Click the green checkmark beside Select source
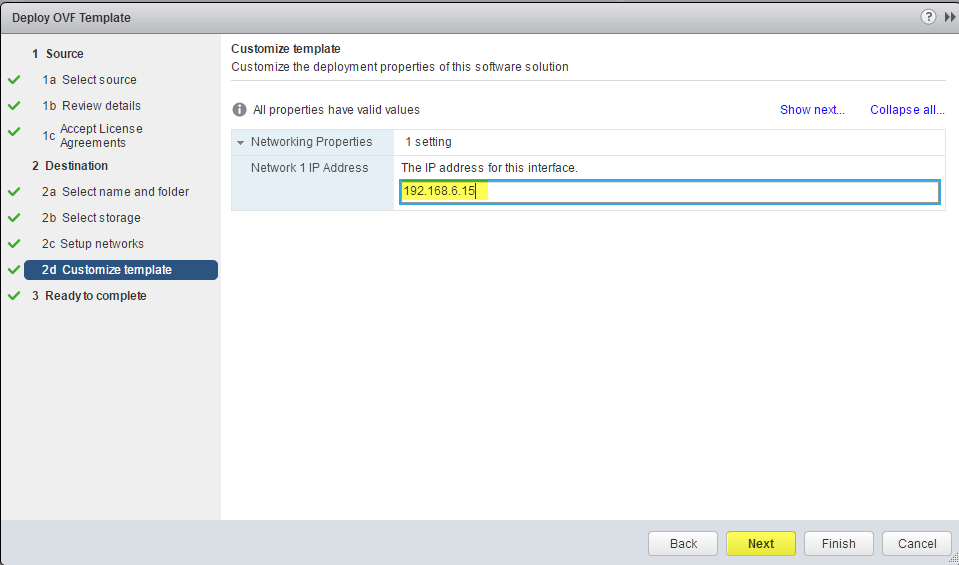 tap(14, 79)
